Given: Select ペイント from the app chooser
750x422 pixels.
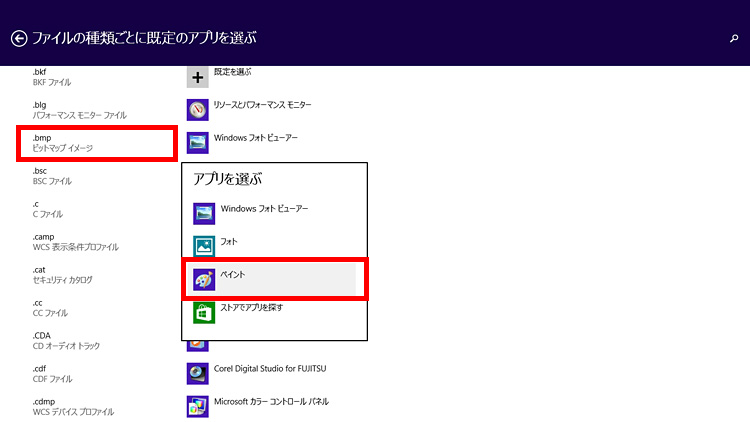Looking at the screenshot, I should pyautogui.click(x=233, y=274).
